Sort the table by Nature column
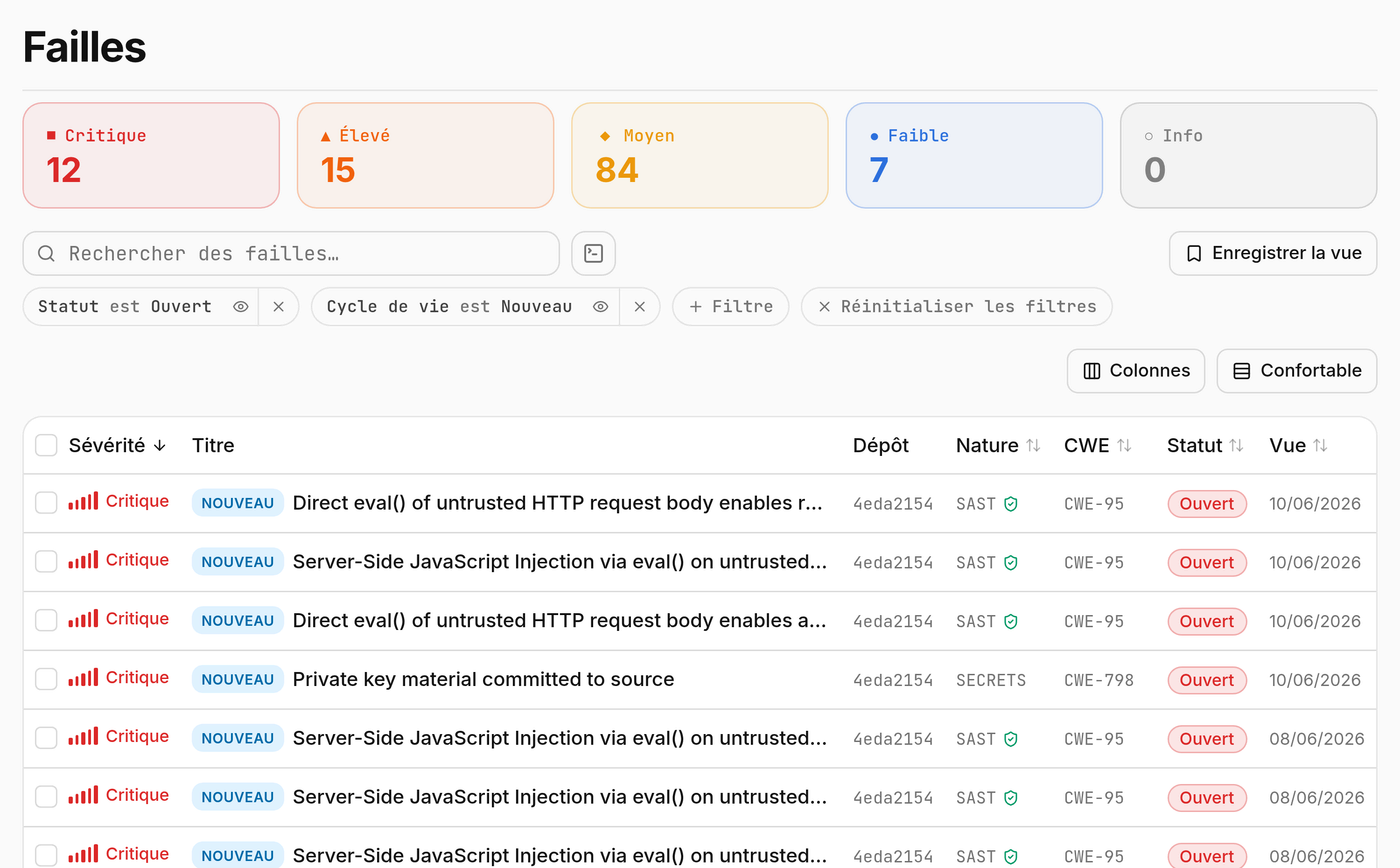This screenshot has width=1400, height=868. (x=998, y=445)
